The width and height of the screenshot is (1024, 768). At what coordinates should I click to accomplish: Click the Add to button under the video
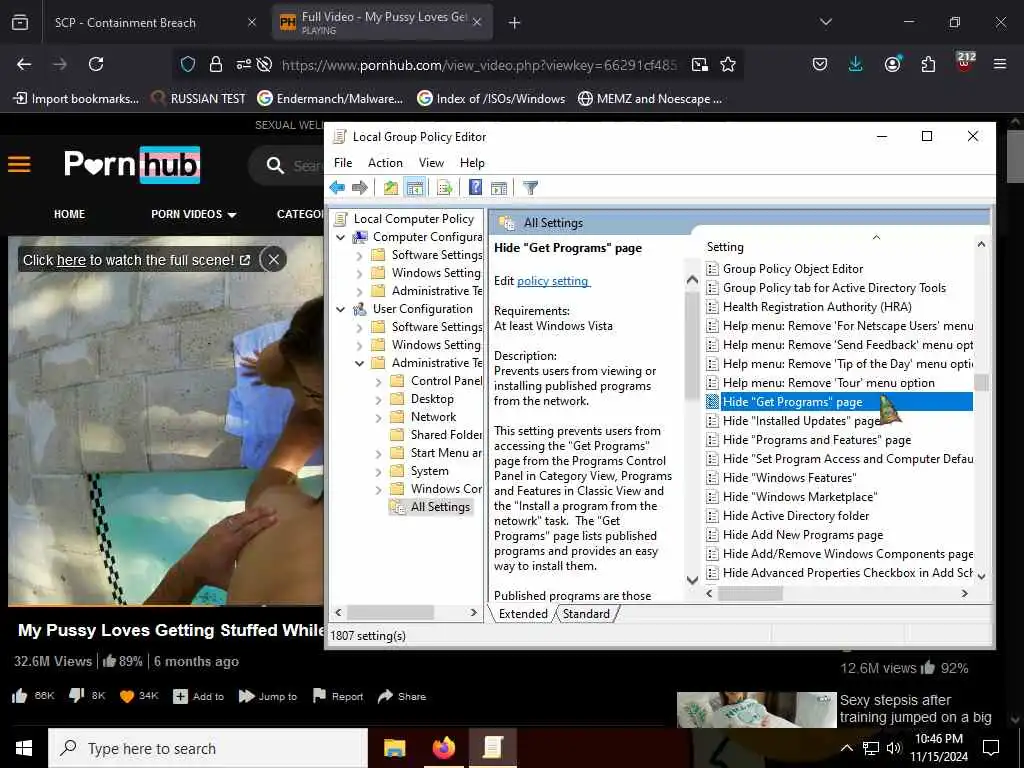tap(199, 696)
